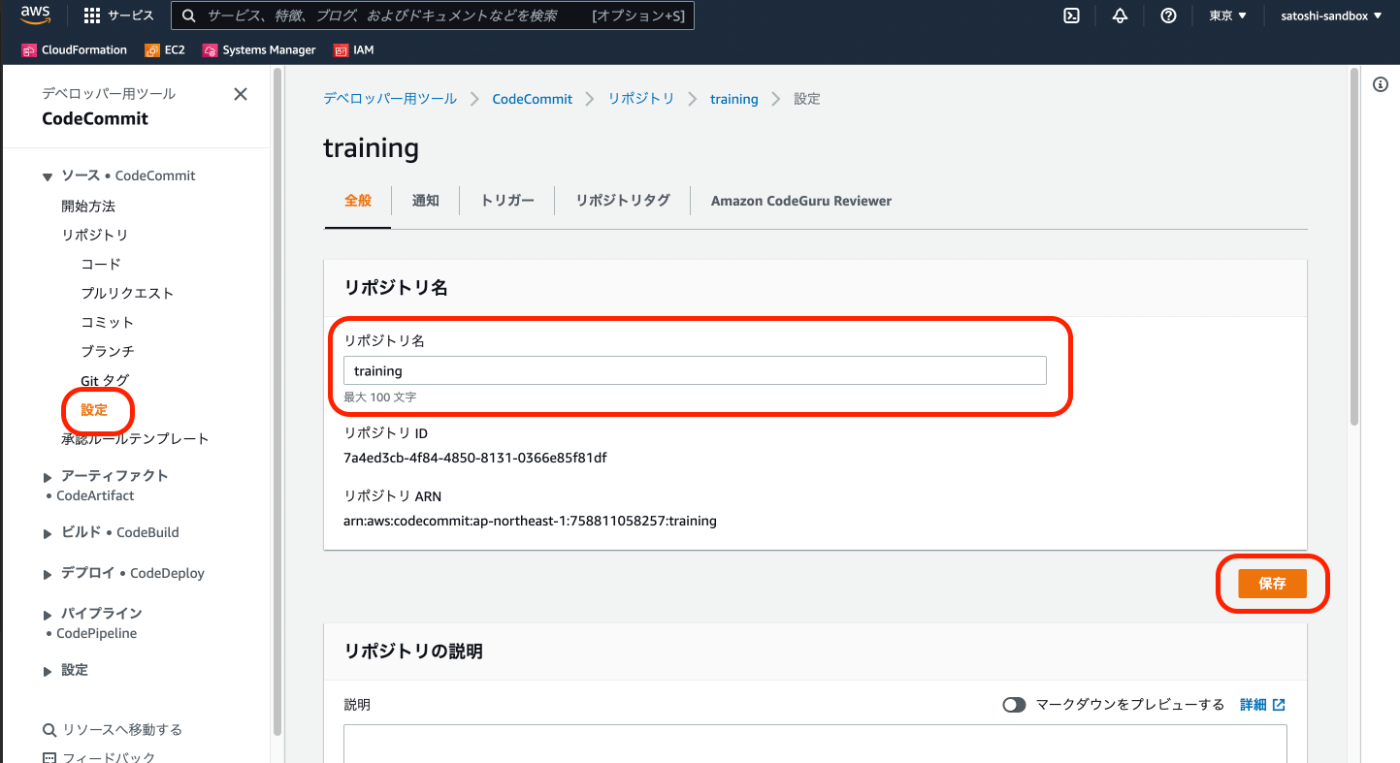Switch to the トリガー tab

(507, 201)
